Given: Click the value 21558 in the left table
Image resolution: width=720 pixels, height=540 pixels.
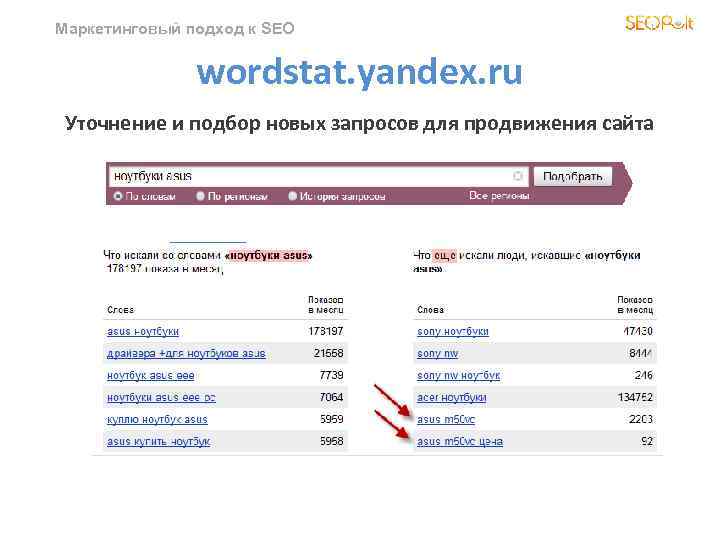Looking at the screenshot, I should click(328, 354).
